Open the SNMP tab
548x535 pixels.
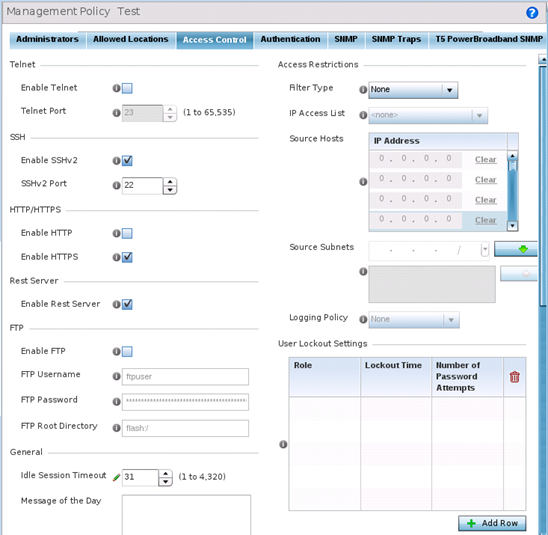[x=346, y=39]
